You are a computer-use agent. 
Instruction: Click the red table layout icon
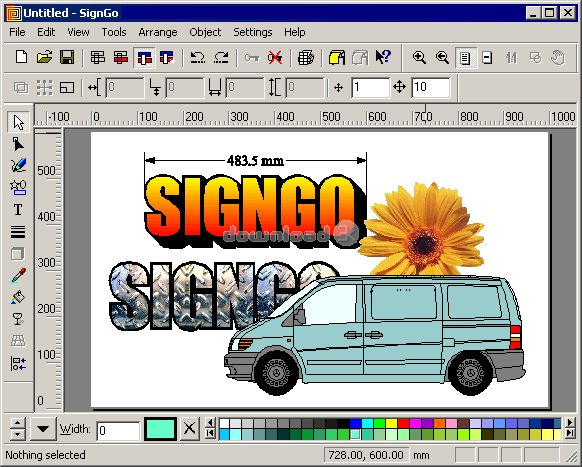[x=121, y=58]
